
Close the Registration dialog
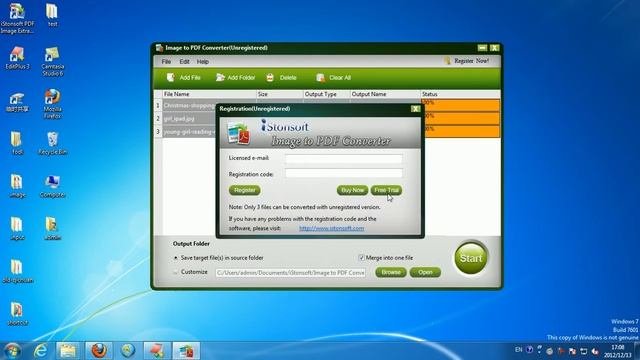(415, 109)
